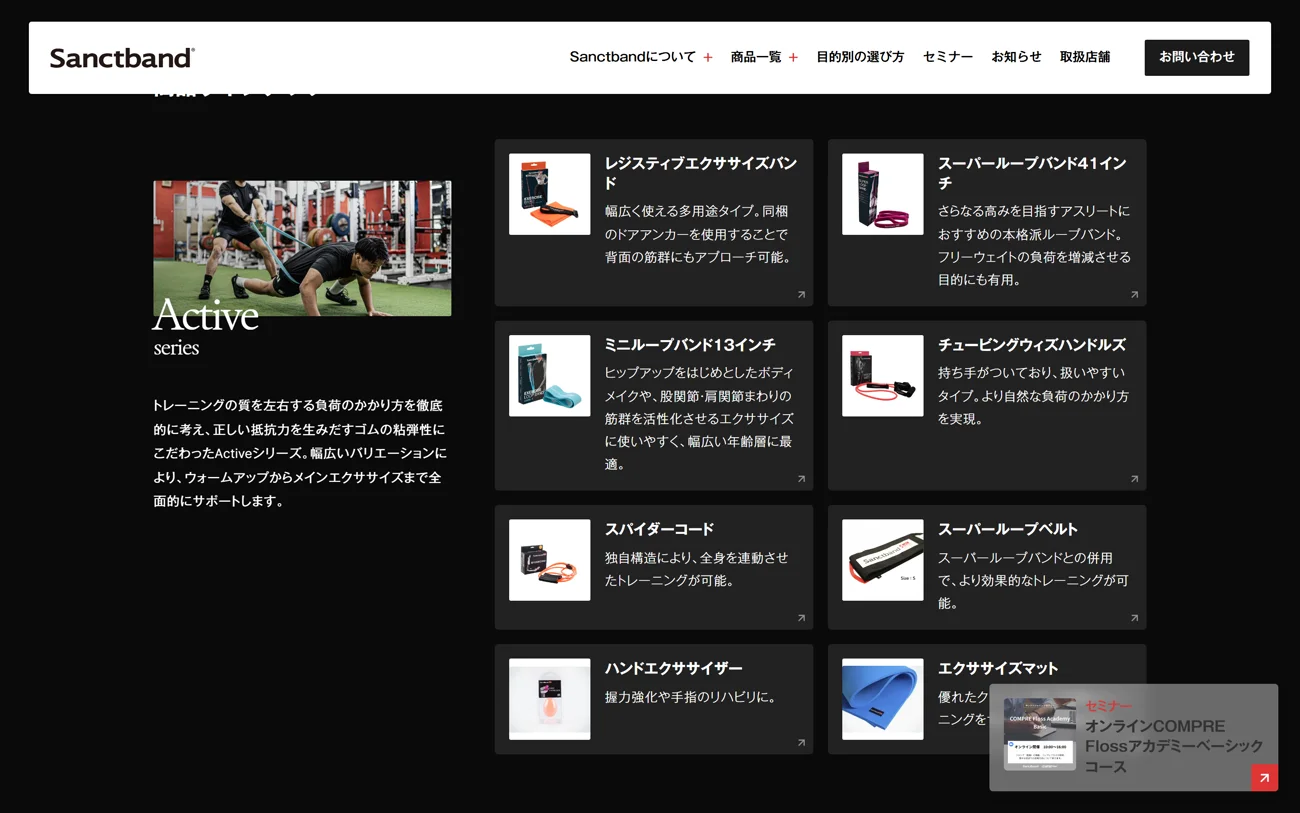Screen dimensions: 1300x813
Task: Click スパイダーコード product thumbnail
Action: tap(549, 560)
